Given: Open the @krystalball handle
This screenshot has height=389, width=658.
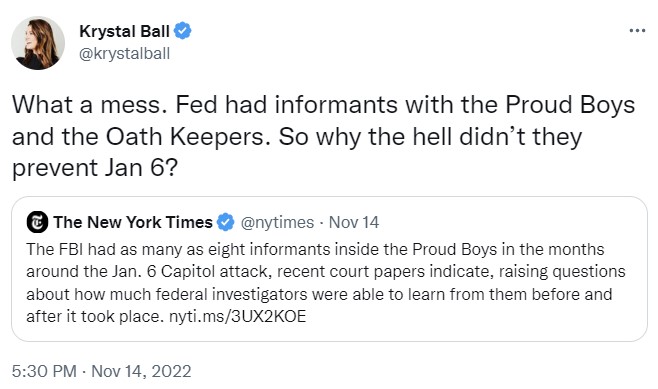Looking at the screenshot, I should coord(125,54).
